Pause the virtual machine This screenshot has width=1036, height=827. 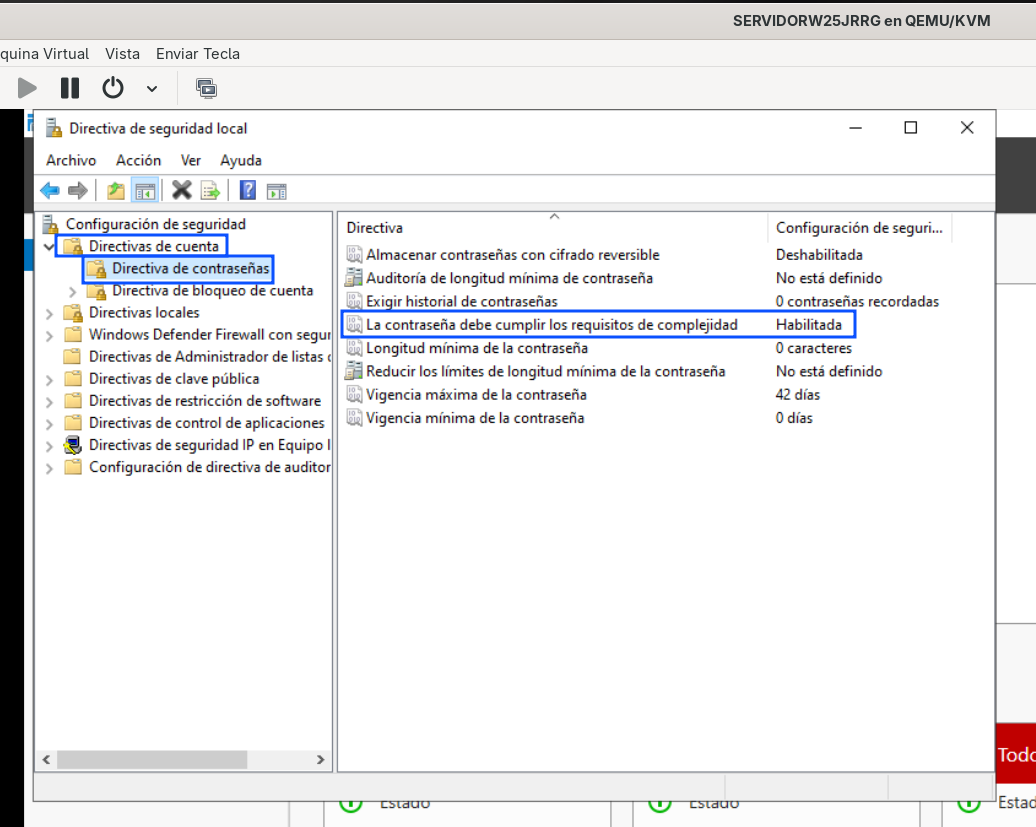69,88
